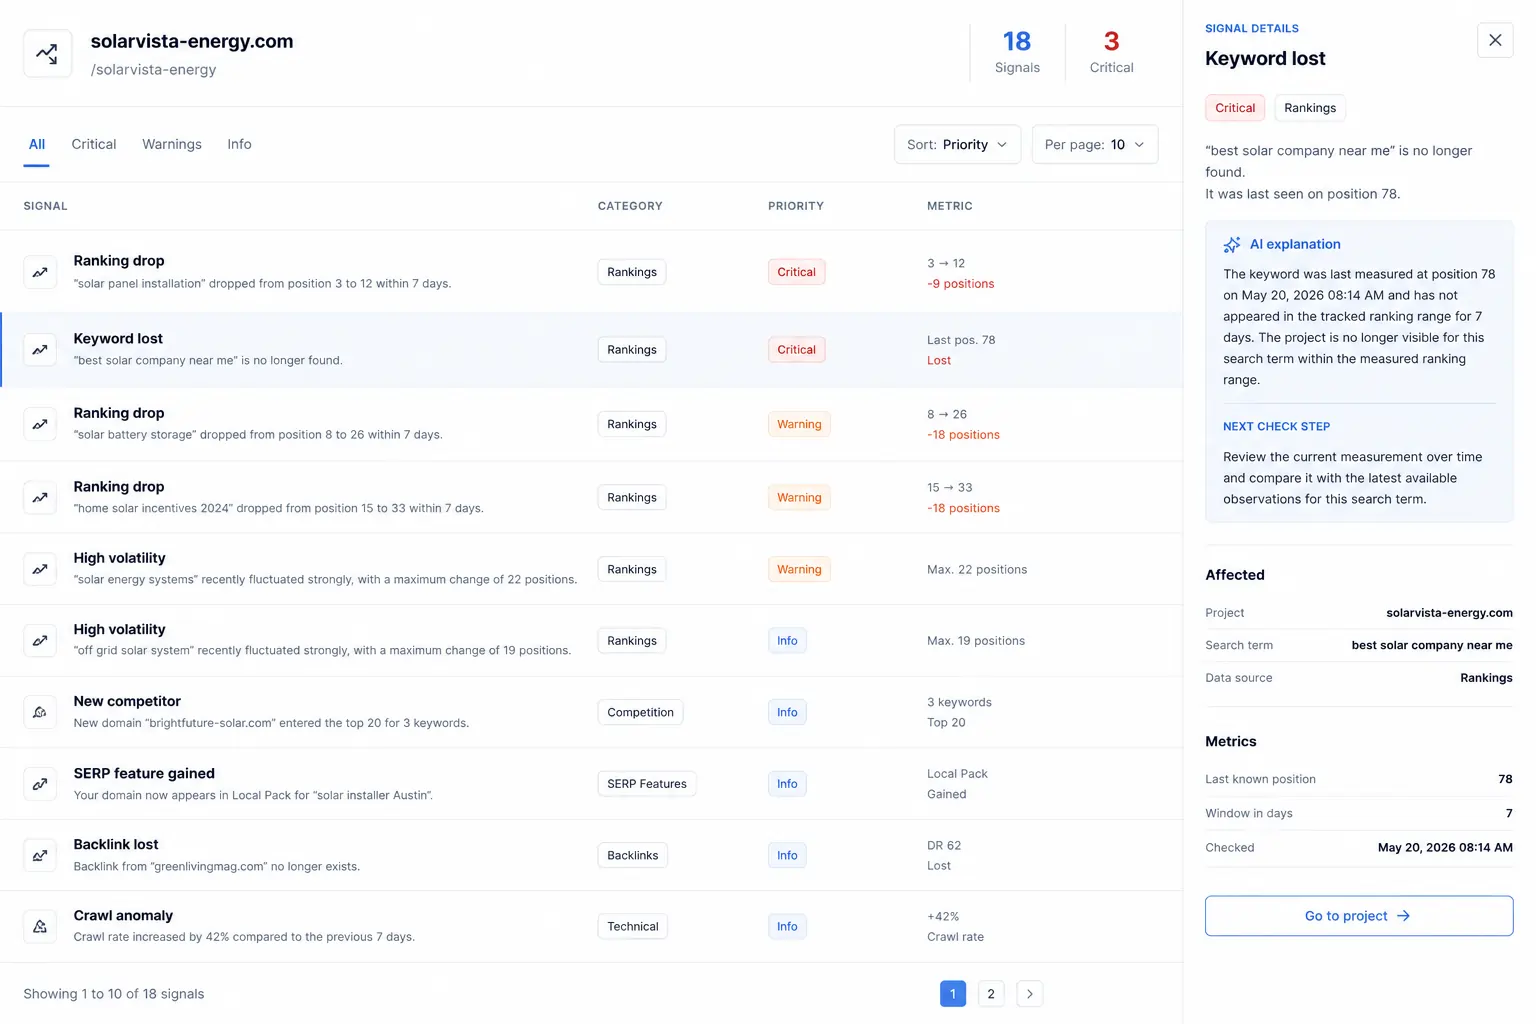
Task: Click the 18 Signals counter
Action: point(1017,52)
